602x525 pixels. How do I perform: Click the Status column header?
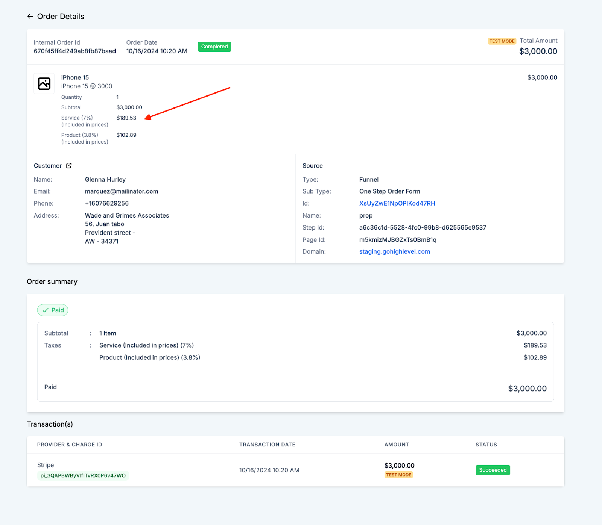pos(486,444)
